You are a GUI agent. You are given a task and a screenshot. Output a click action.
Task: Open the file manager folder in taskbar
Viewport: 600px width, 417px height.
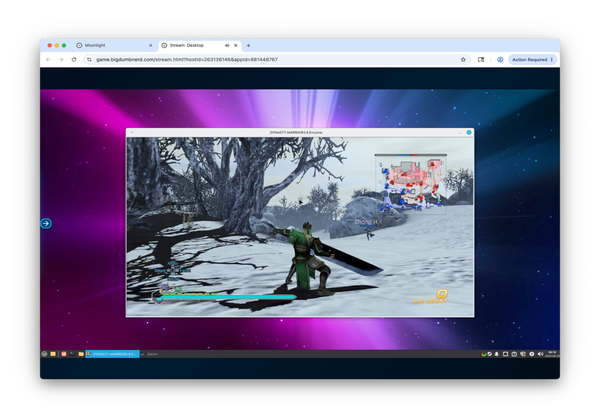81,354
